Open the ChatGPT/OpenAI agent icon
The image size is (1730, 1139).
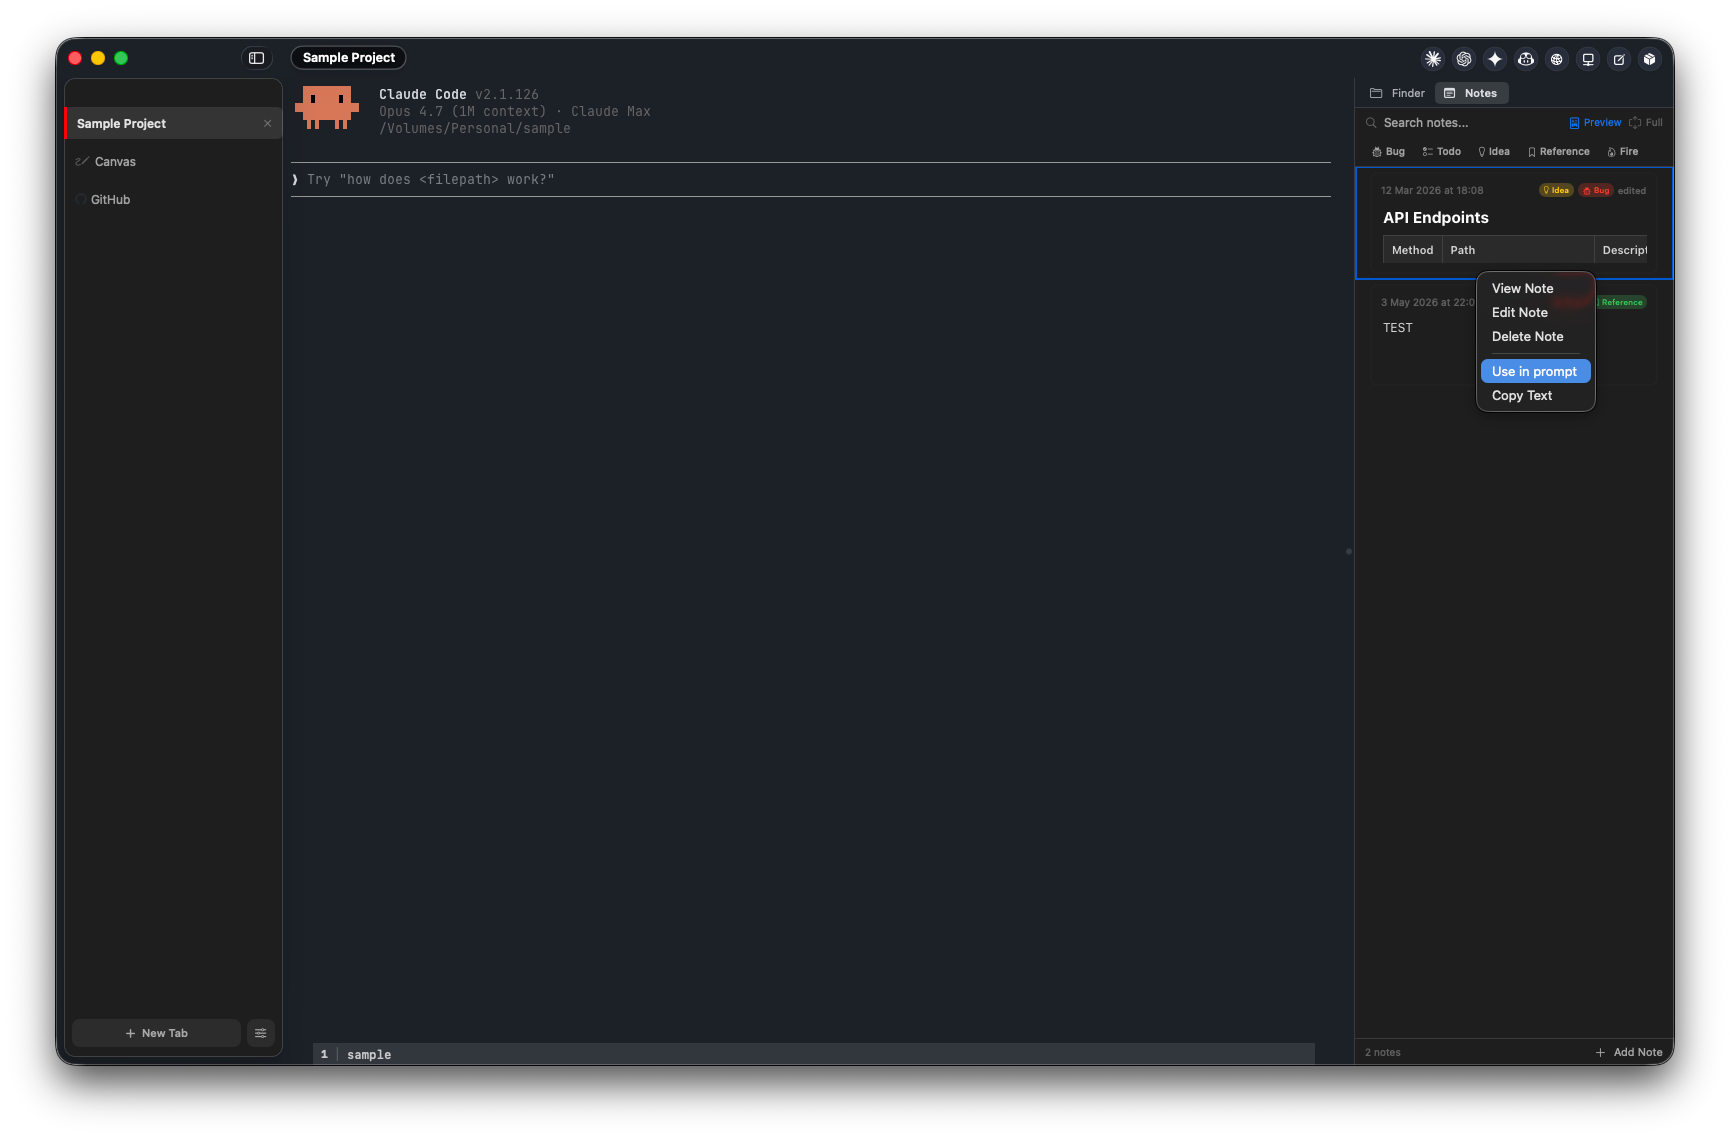point(1464,59)
